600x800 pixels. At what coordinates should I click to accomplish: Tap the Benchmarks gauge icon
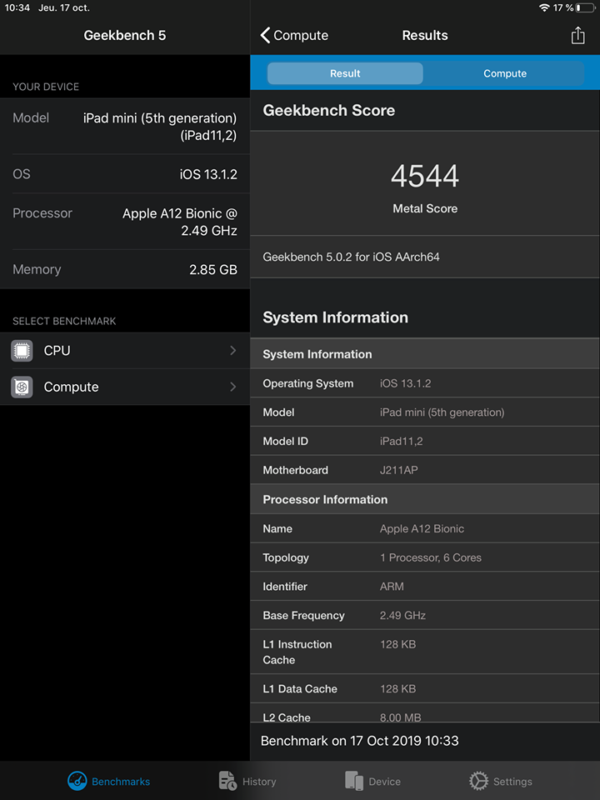77,781
